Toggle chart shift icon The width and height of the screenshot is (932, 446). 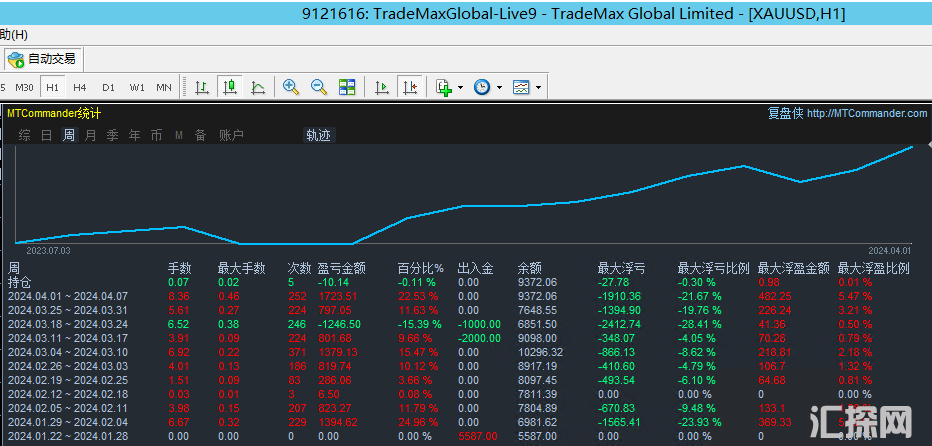(x=409, y=88)
